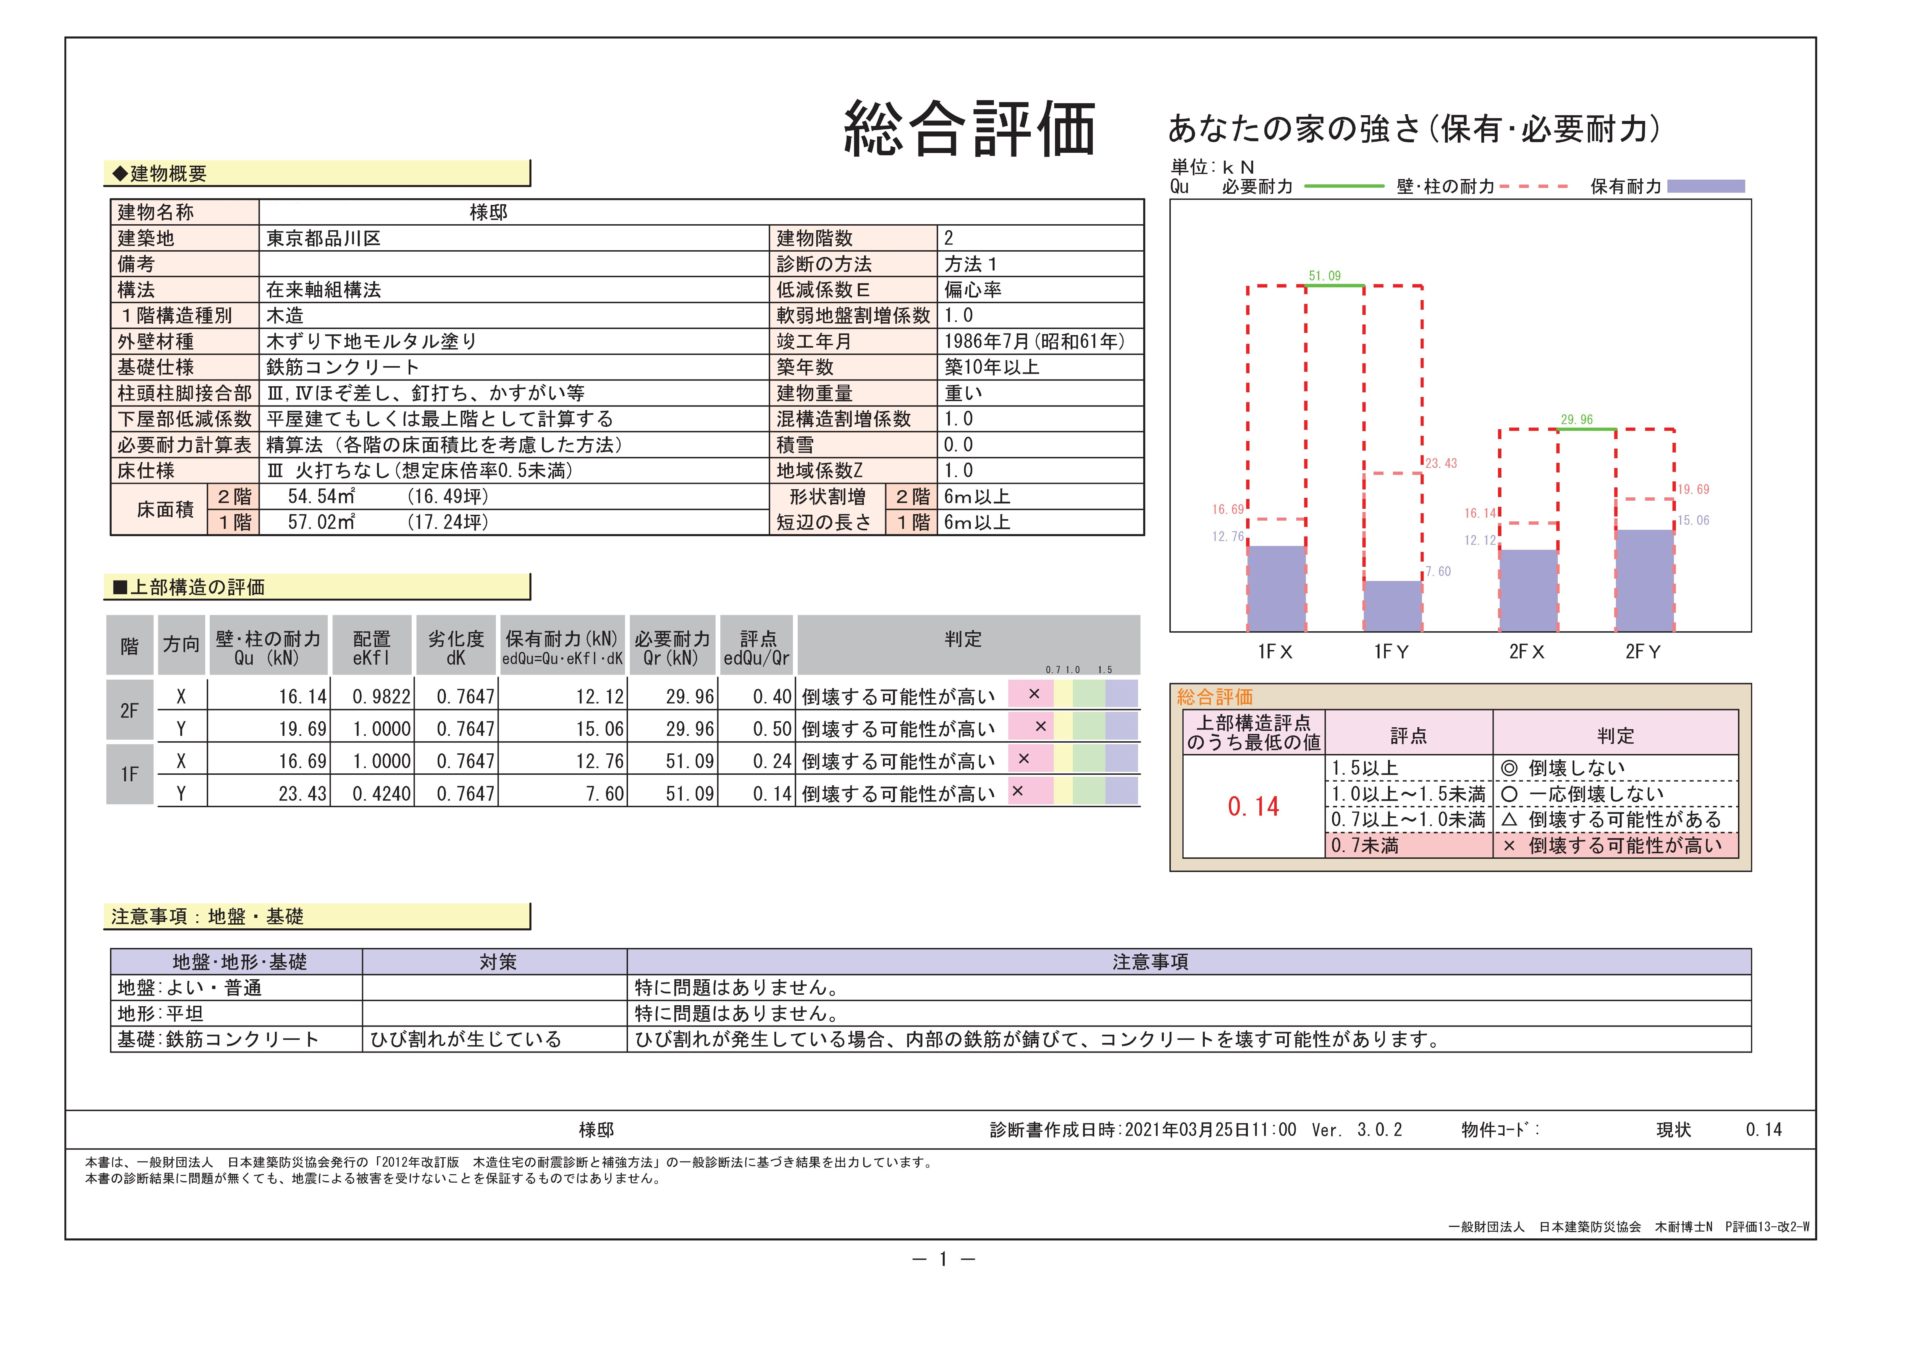Click the 木耐博士N P評価13-改2-W footer text
This screenshot has height=1357, width=1920.
click(1732, 1227)
